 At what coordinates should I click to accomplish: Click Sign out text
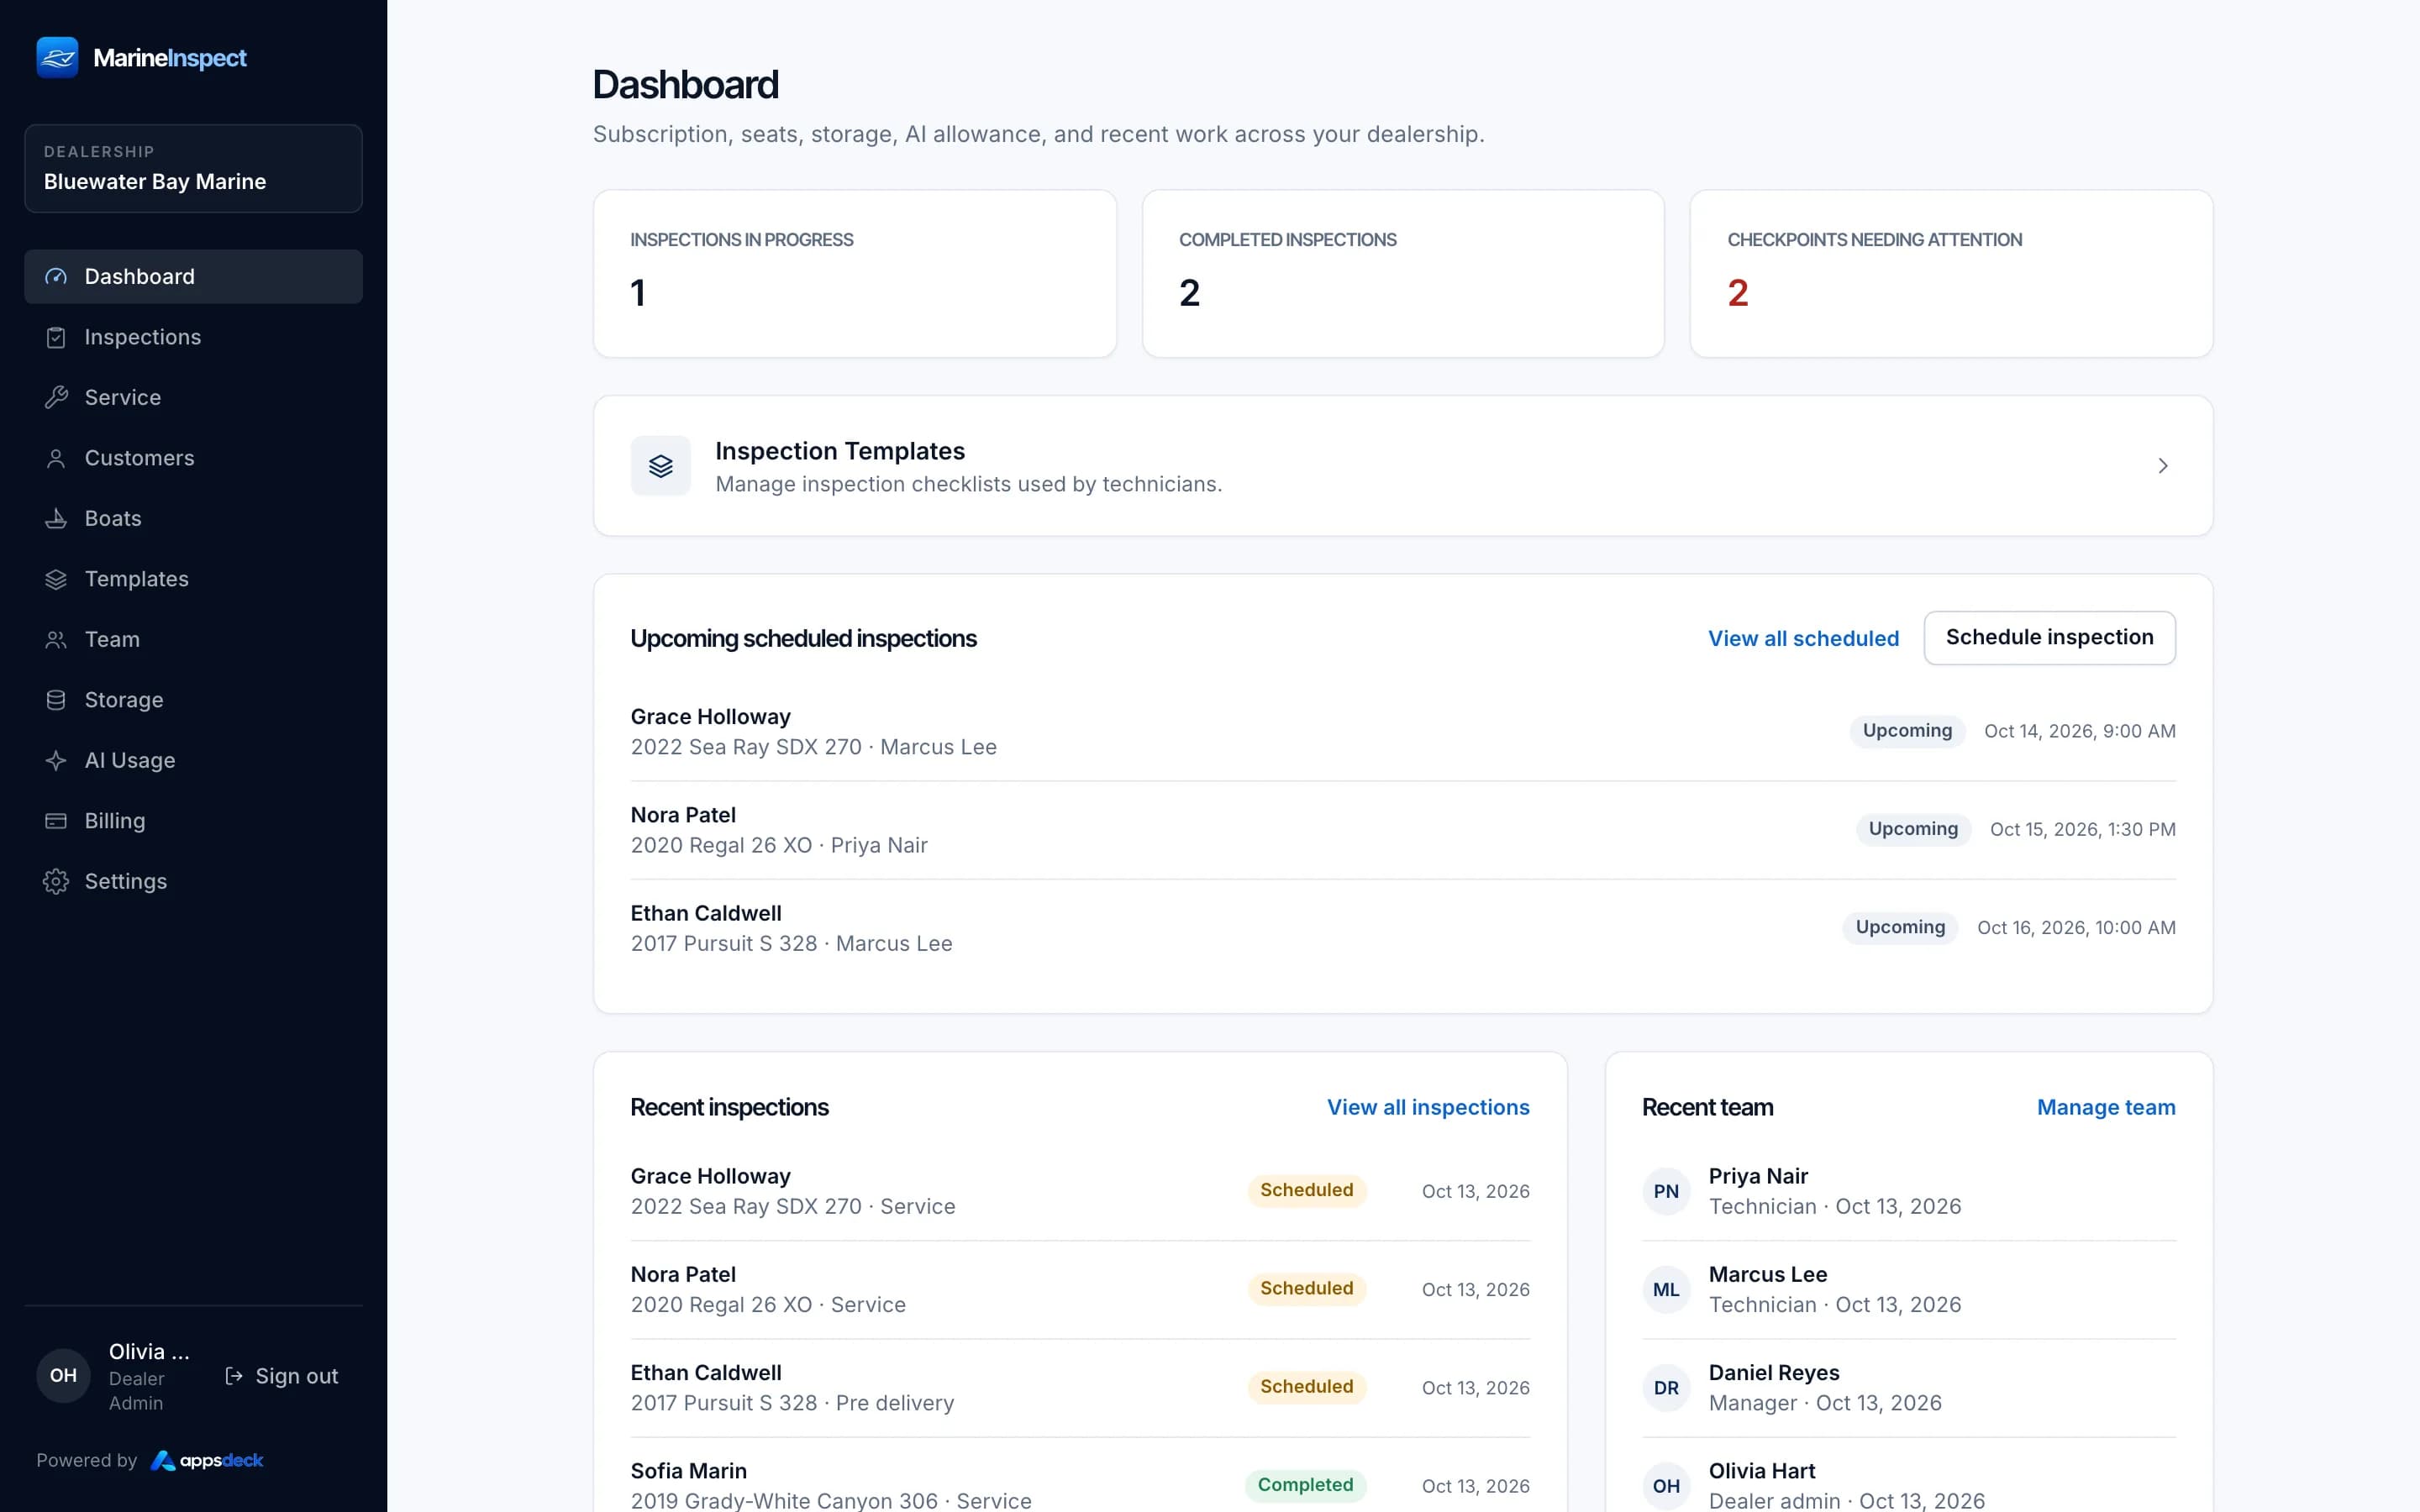[297, 1376]
